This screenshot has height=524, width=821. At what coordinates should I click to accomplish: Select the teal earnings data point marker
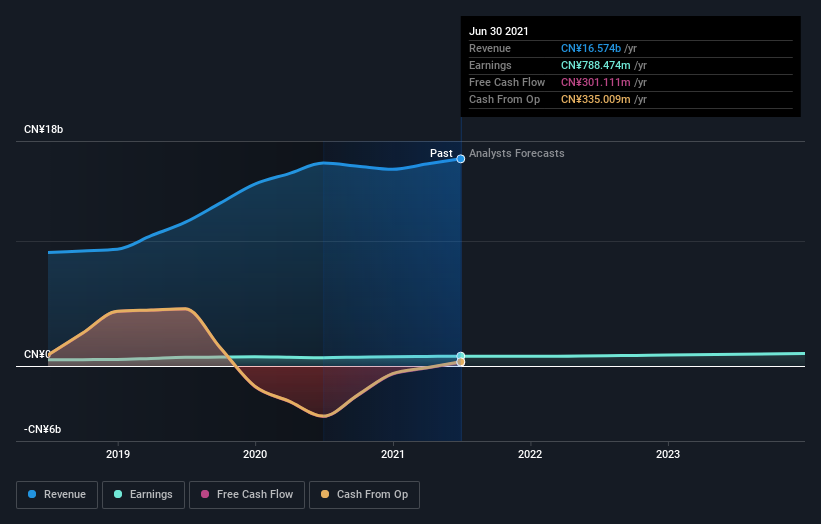[x=461, y=356]
